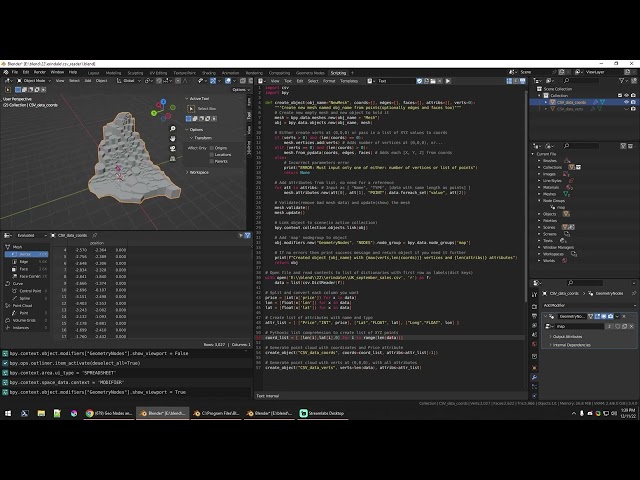Click the blue Z axis gizmo ball
Image resolution: width=640 pixels, height=480 pixels.
click(163, 101)
